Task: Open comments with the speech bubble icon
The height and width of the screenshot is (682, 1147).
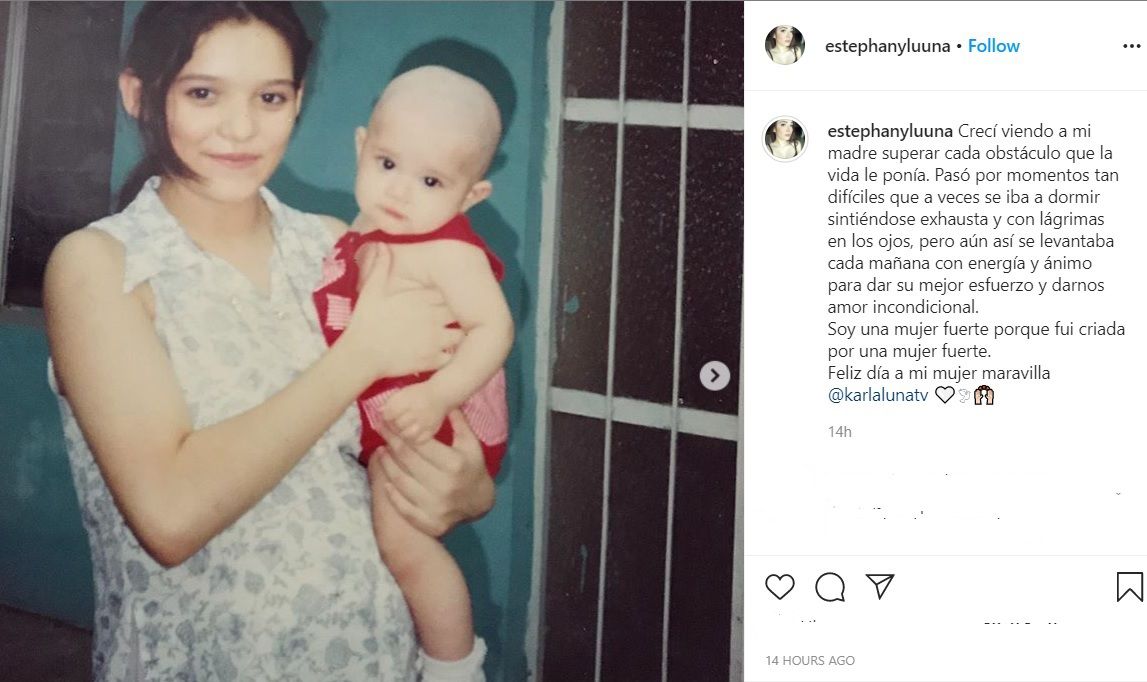Action: [830, 587]
